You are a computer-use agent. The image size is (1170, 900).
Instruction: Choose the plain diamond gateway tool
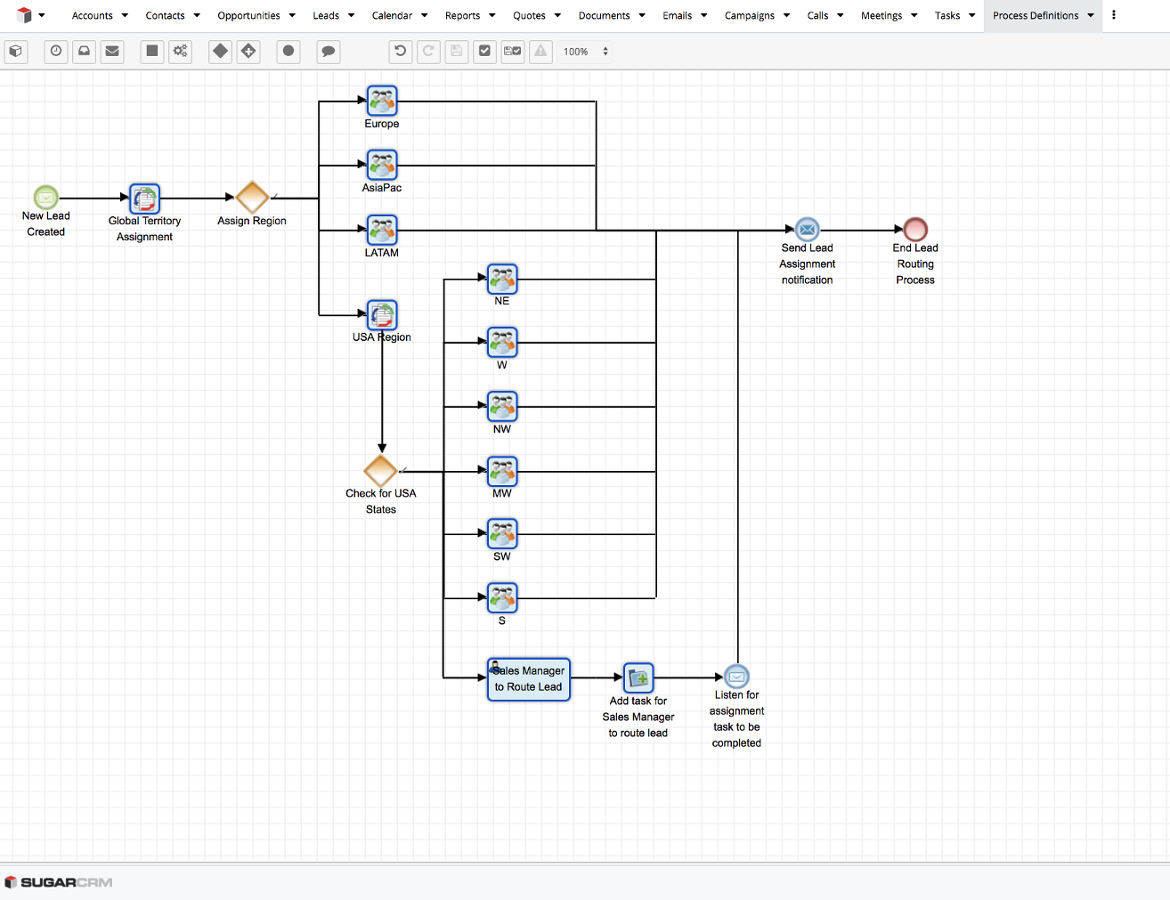pos(220,51)
